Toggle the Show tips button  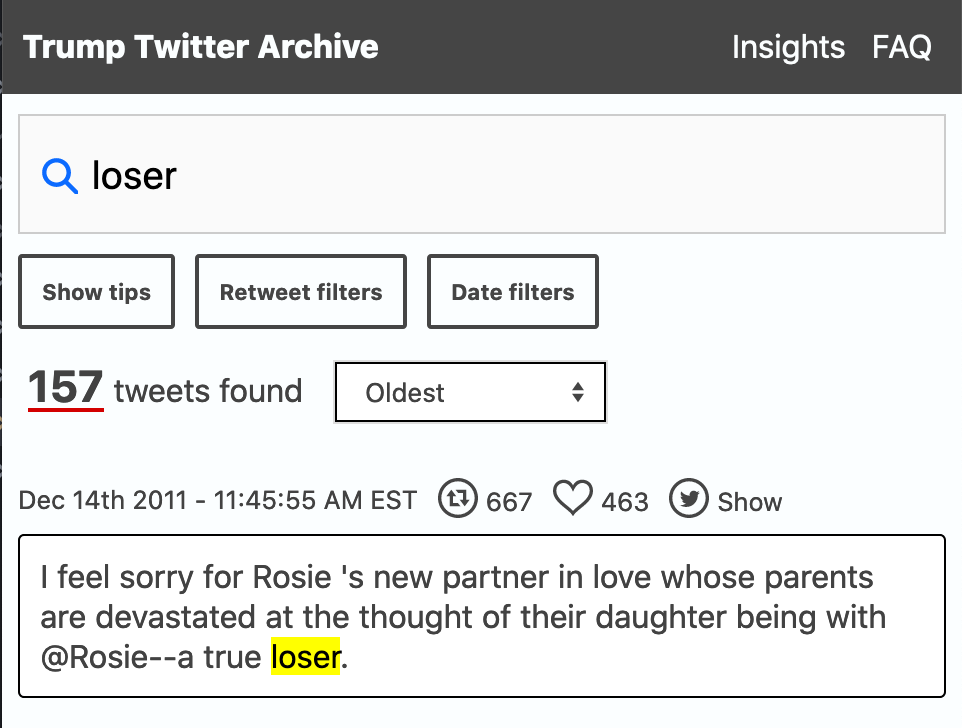pos(96,292)
